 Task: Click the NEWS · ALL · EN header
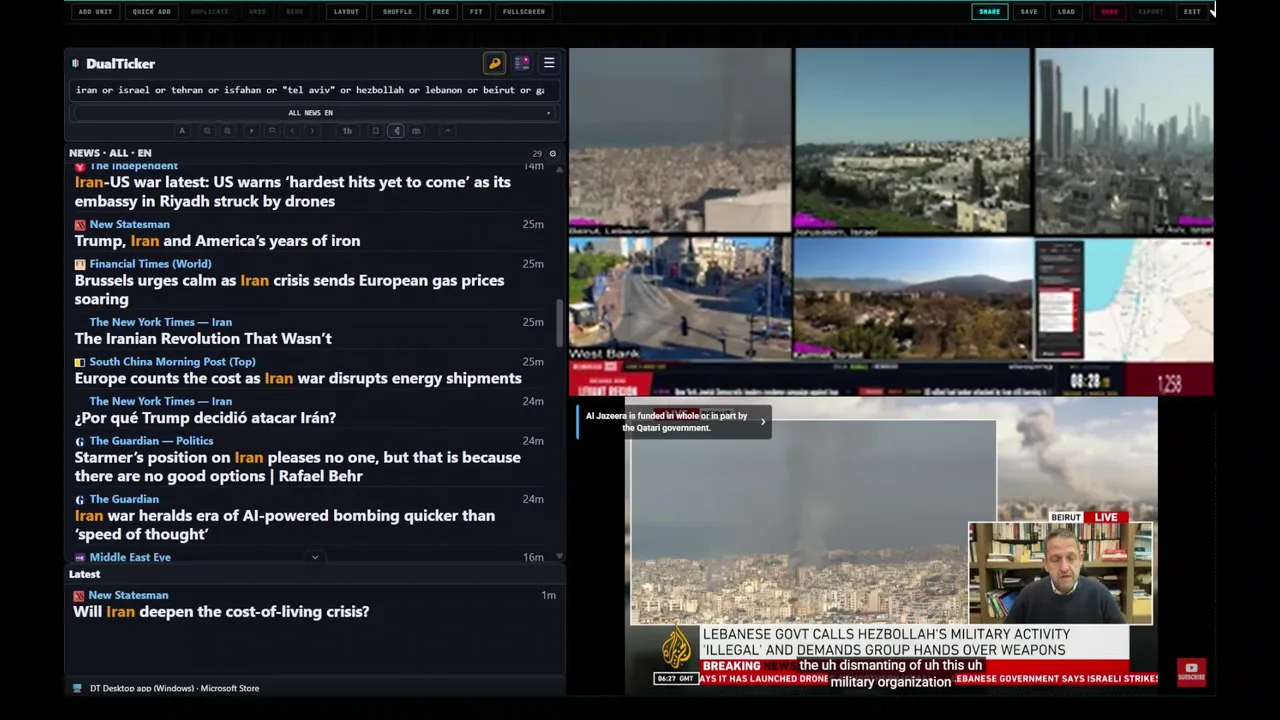click(110, 153)
